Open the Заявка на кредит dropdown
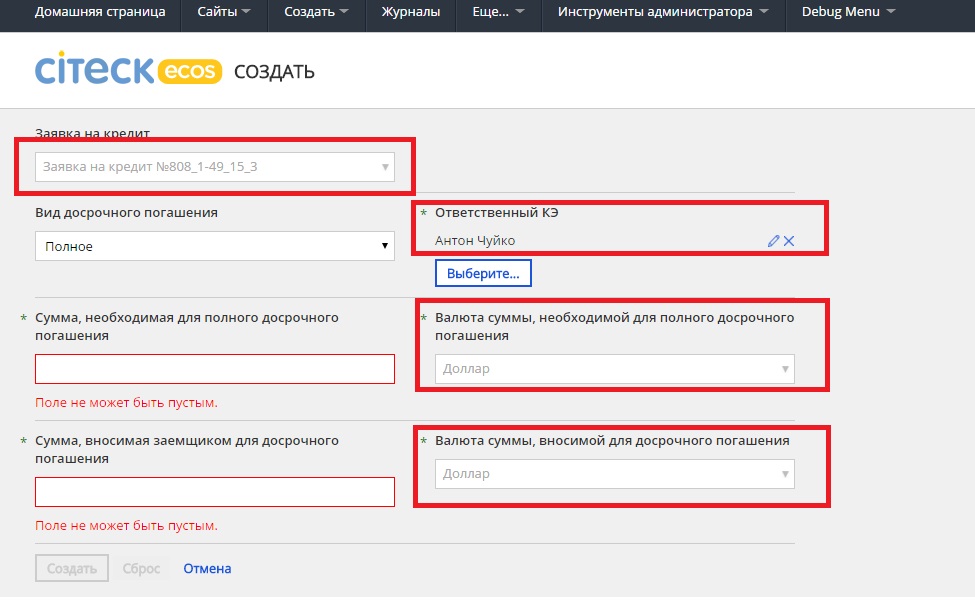Viewport: 975px width, 602px height. pyautogui.click(x=214, y=167)
